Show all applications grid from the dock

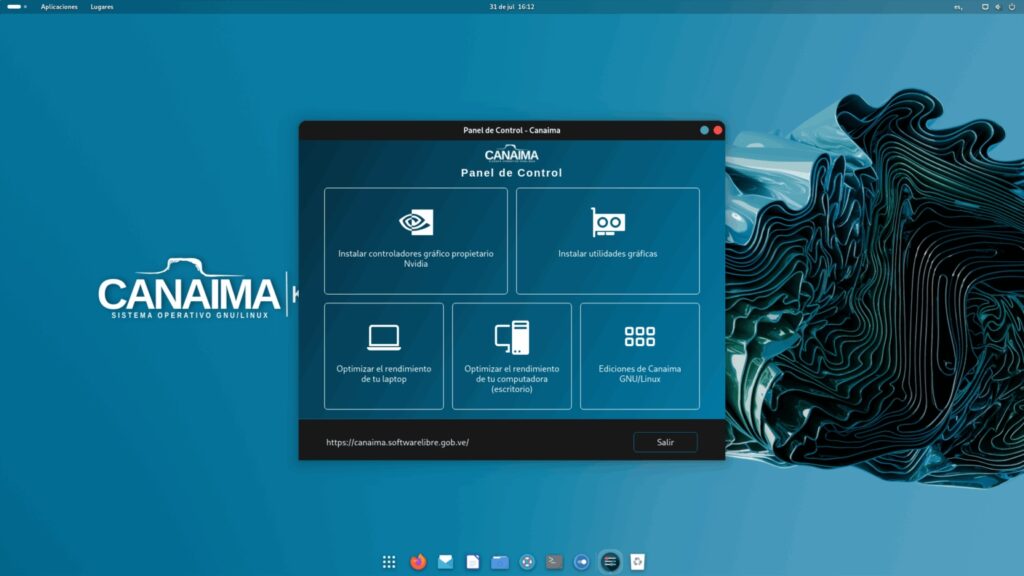[x=389, y=562]
